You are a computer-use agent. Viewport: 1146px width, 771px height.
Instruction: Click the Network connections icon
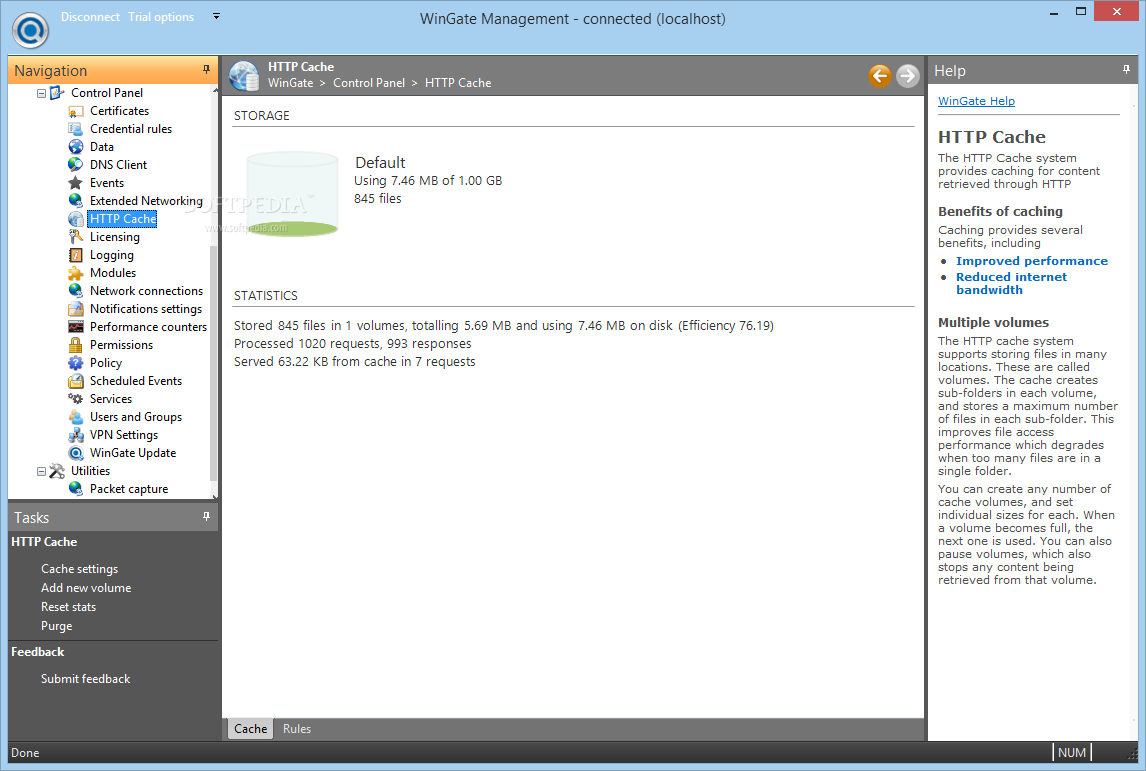tap(75, 290)
